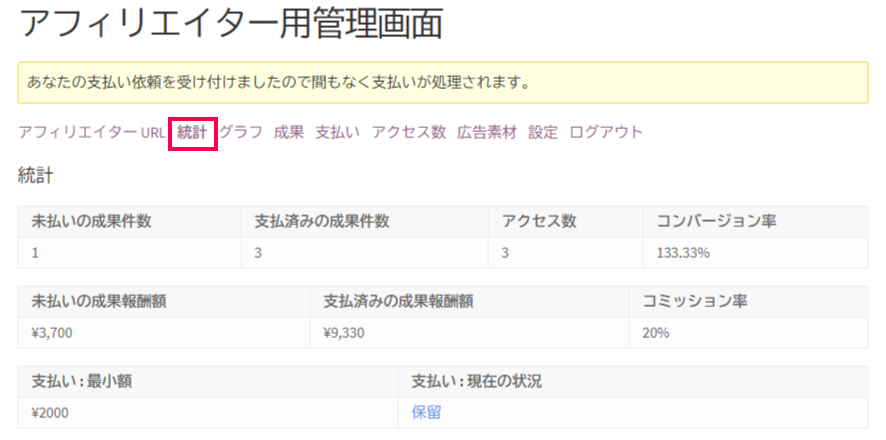Click the アフィリエイター用管理画面 page title

231,25
